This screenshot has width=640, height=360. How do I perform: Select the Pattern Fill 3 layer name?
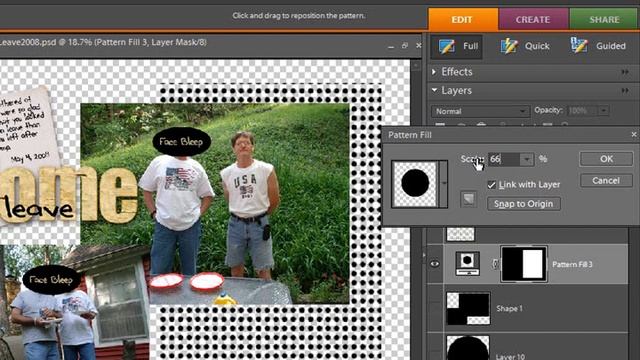572,264
